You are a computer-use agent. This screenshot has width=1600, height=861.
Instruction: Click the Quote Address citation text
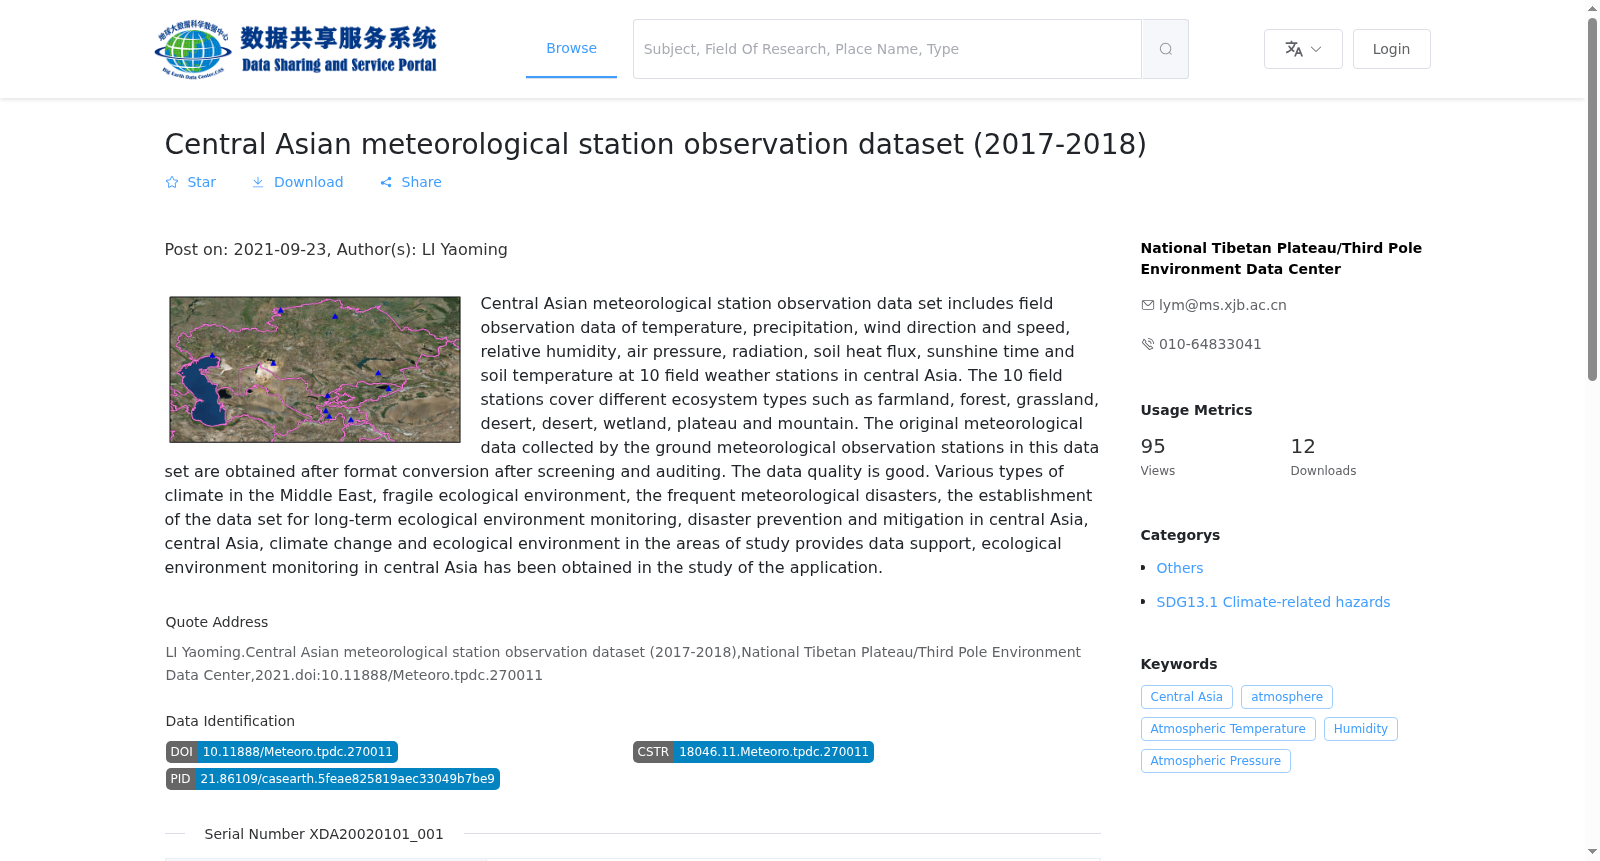623,663
